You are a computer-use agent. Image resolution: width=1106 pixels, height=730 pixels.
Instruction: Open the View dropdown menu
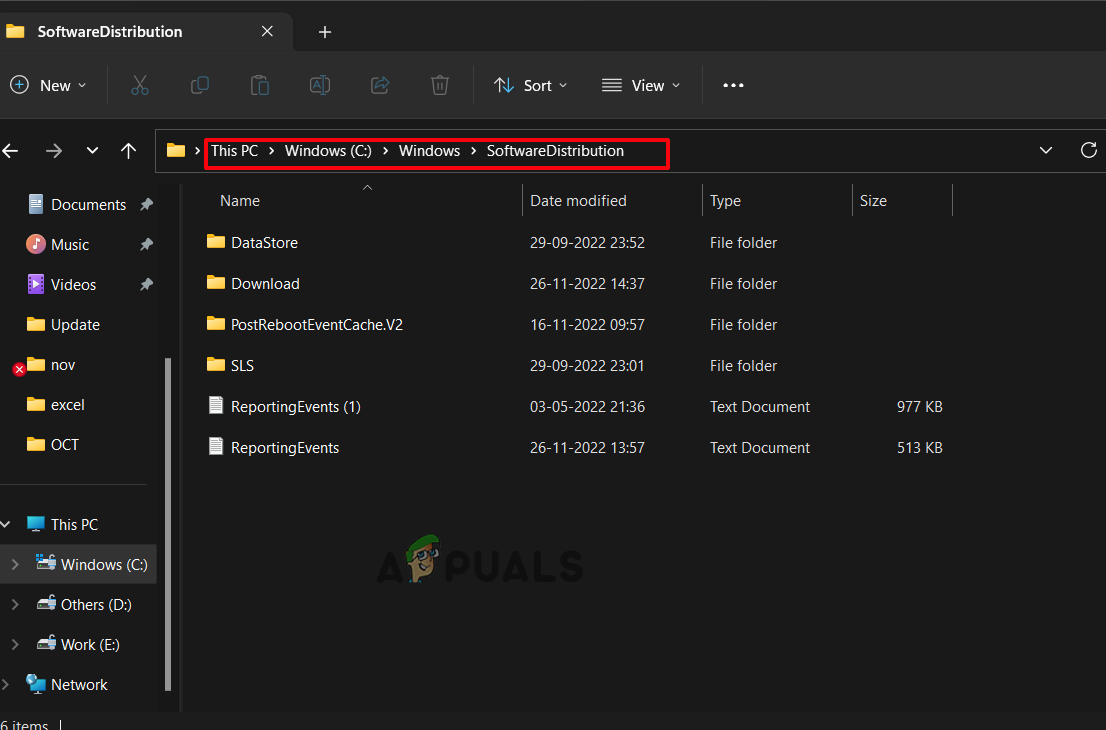[x=640, y=85]
